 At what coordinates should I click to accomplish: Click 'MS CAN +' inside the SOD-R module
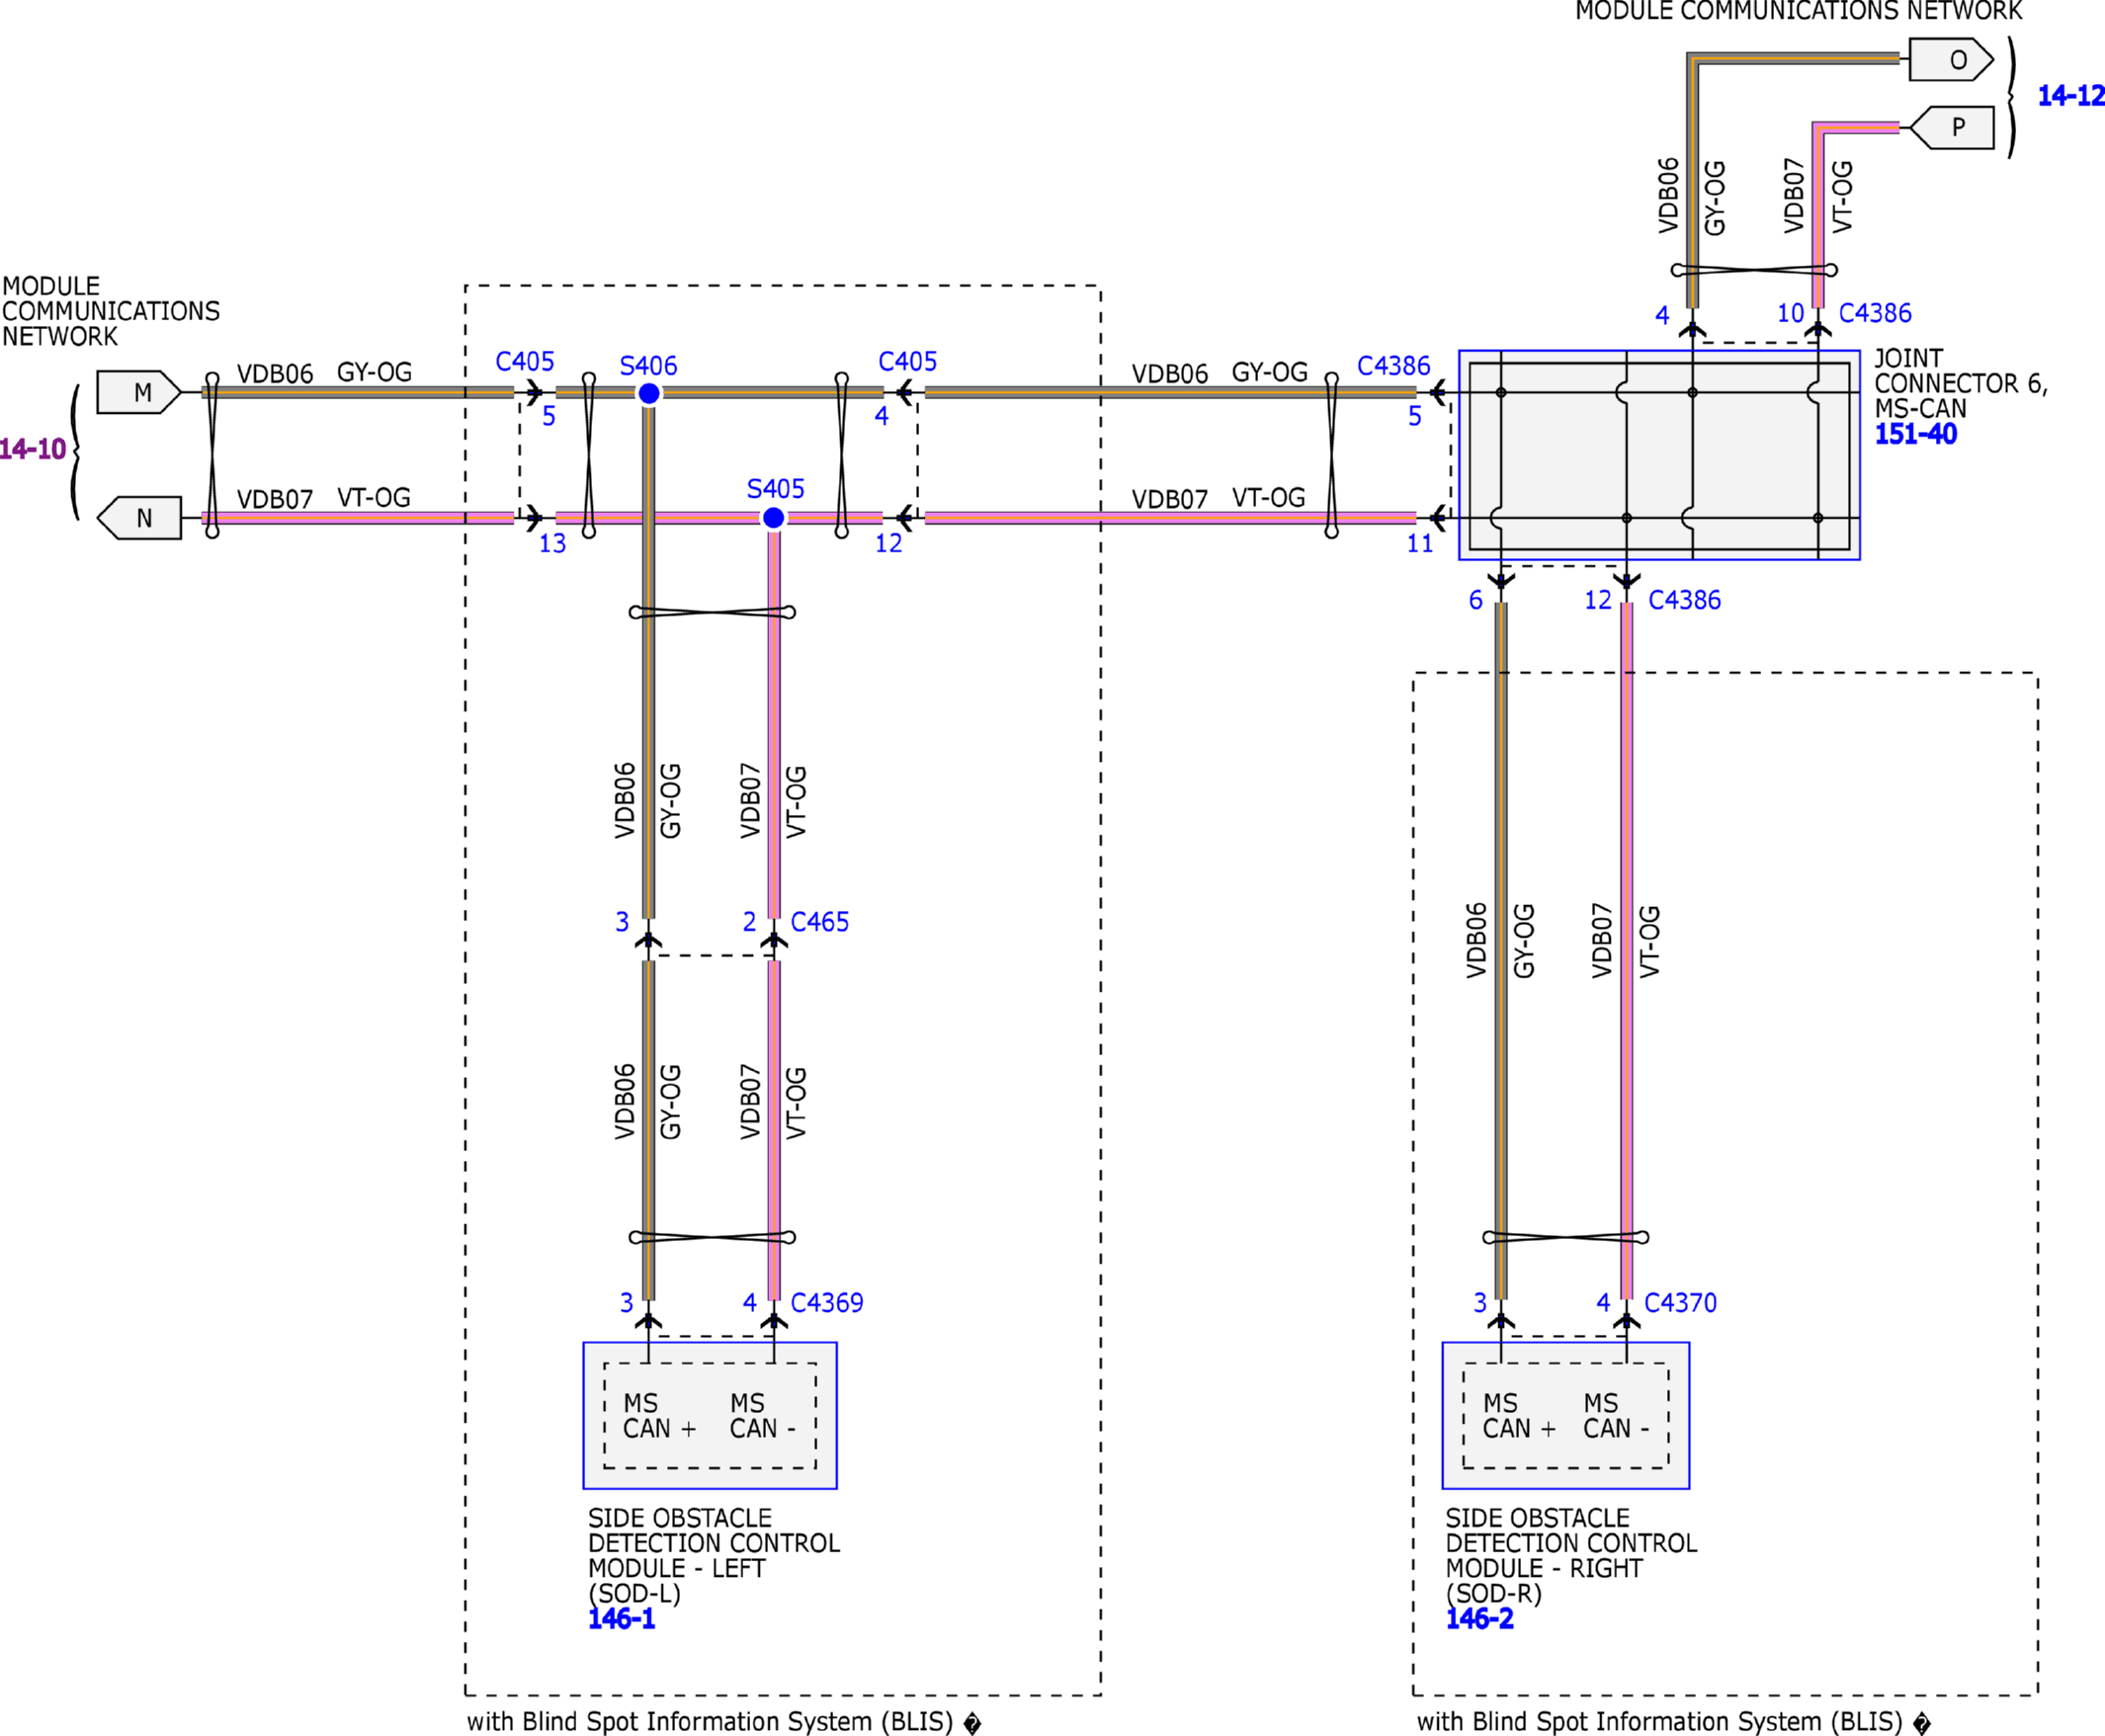pyautogui.click(x=1519, y=1417)
